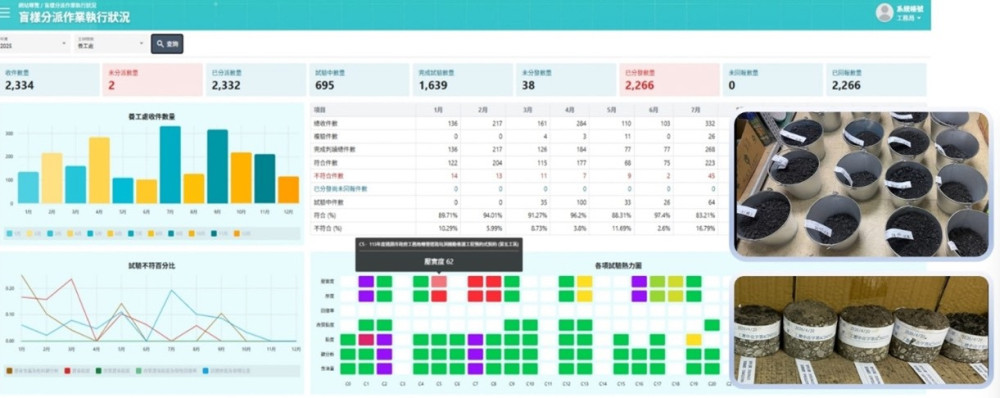The image size is (1000, 398).
Task: Click the user avatar icon
Action: [x=884, y=12]
